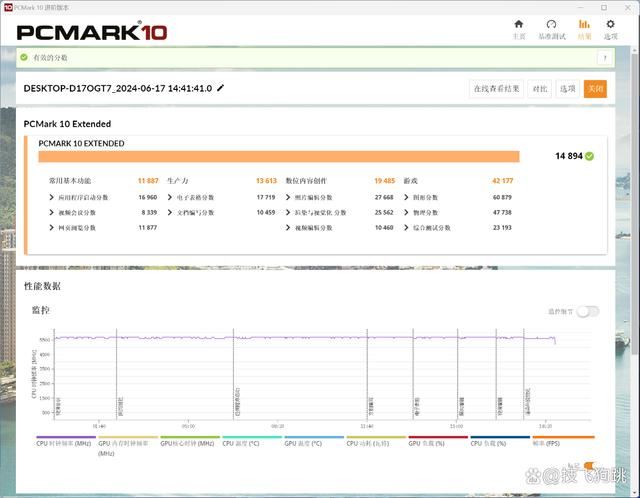Click the Monitoring (监控) heading
This screenshot has height=498, width=640.
(x=40, y=310)
